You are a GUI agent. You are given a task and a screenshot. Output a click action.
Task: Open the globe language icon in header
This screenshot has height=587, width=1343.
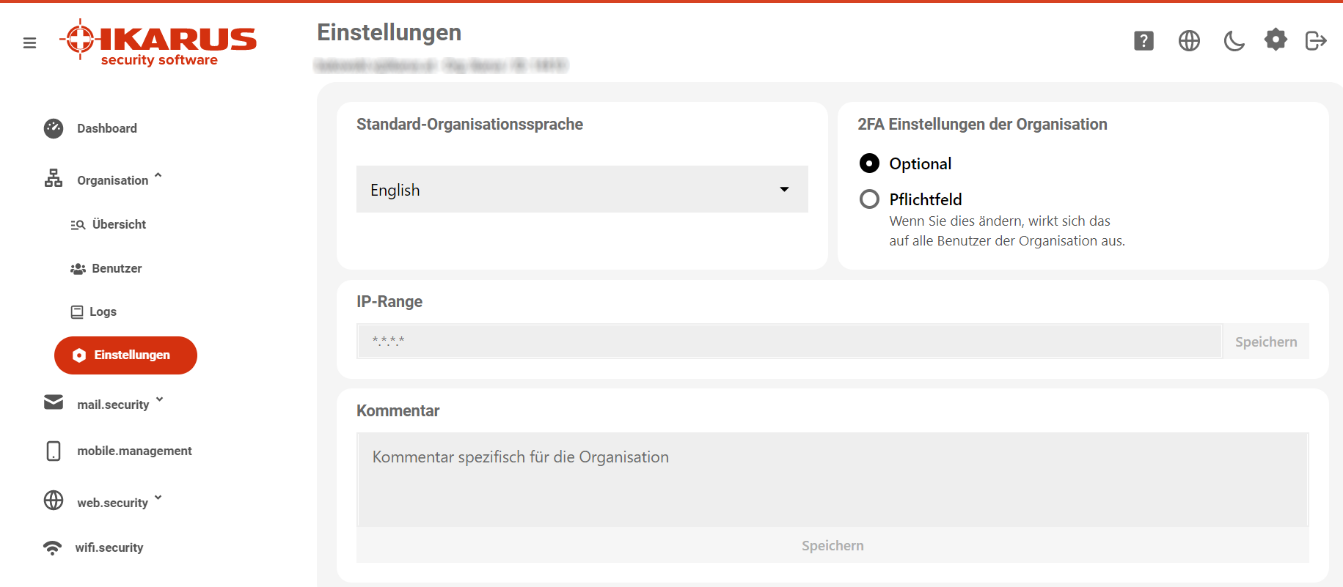1189,41
